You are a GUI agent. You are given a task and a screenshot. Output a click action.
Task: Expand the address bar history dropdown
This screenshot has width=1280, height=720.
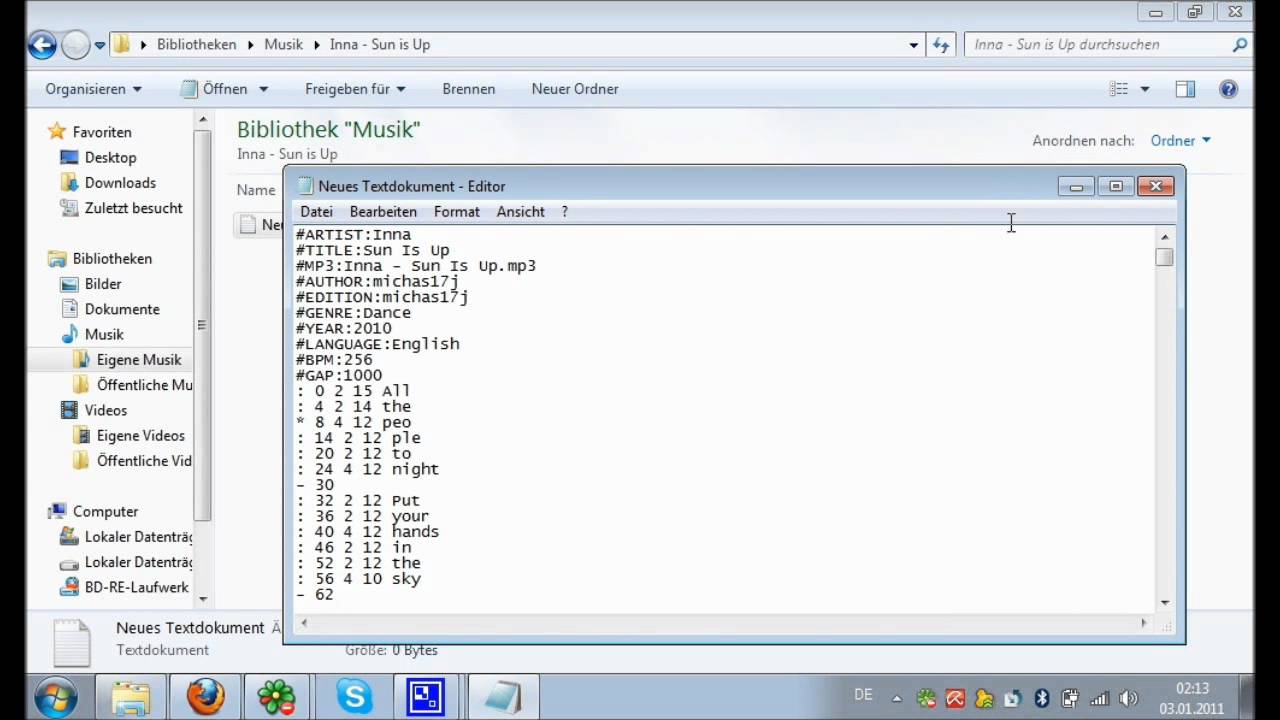(x=913, y=45)
